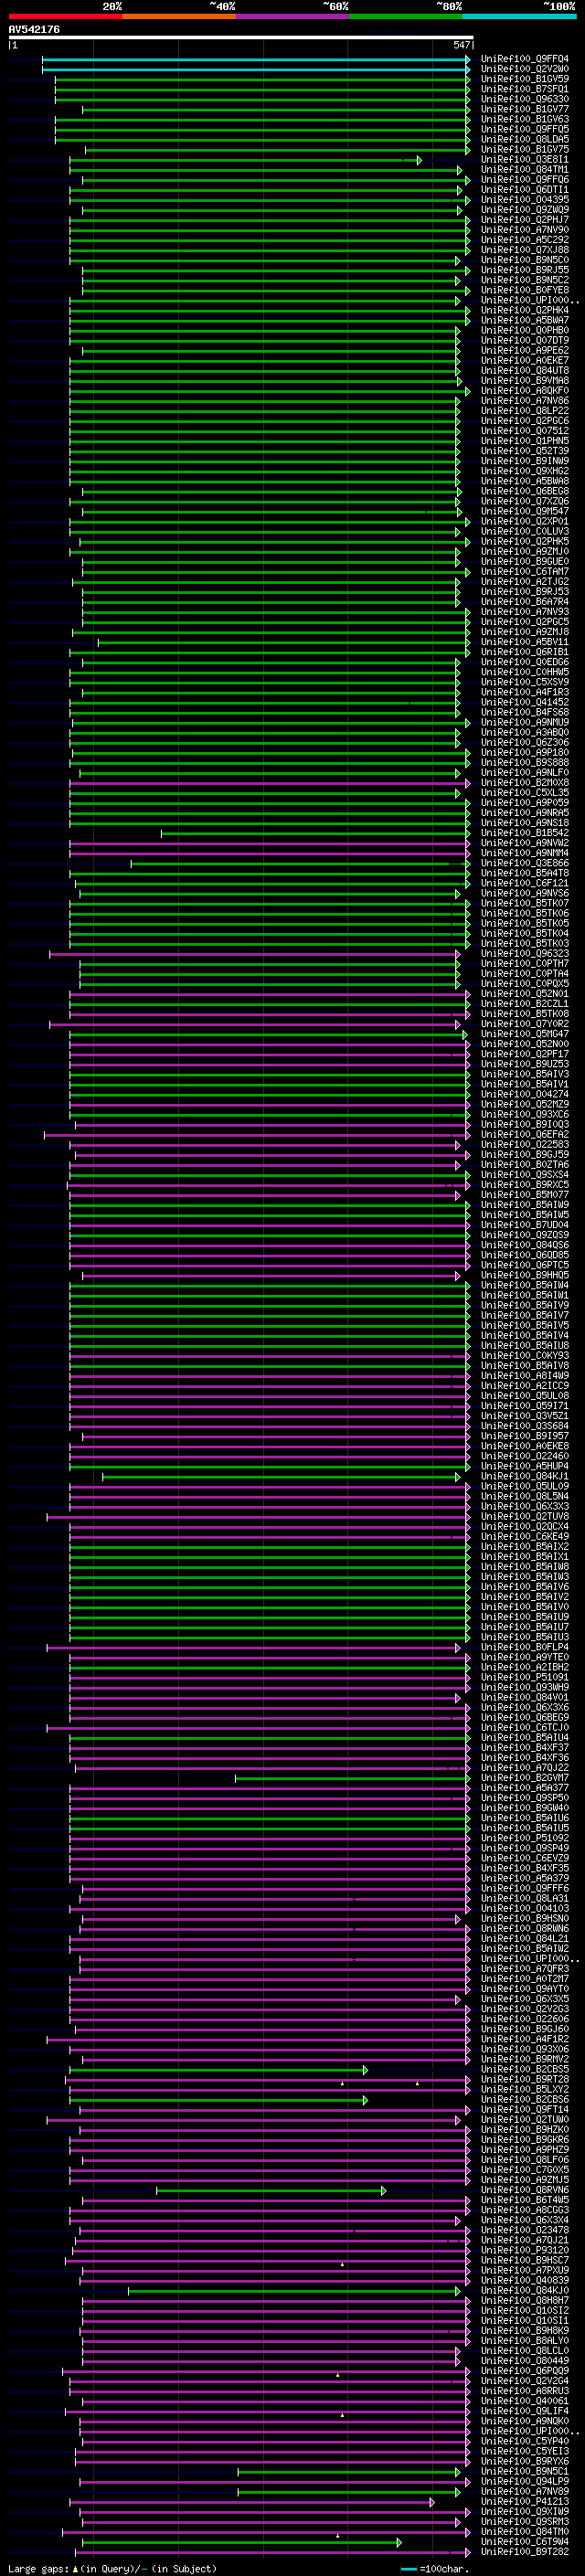Click the green ~80% identity legend segment
The width and height of the screenshot is (585, 2576).
[406, 17]
